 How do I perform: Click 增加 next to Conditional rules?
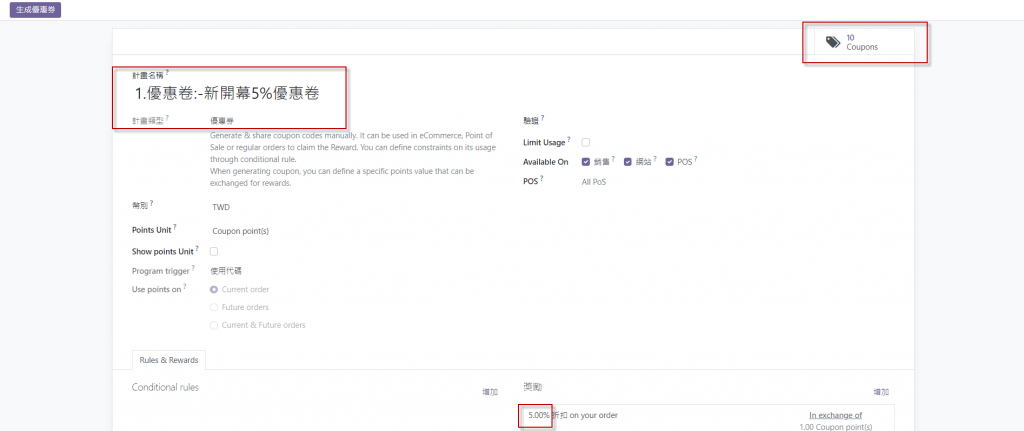pos(490,392)
